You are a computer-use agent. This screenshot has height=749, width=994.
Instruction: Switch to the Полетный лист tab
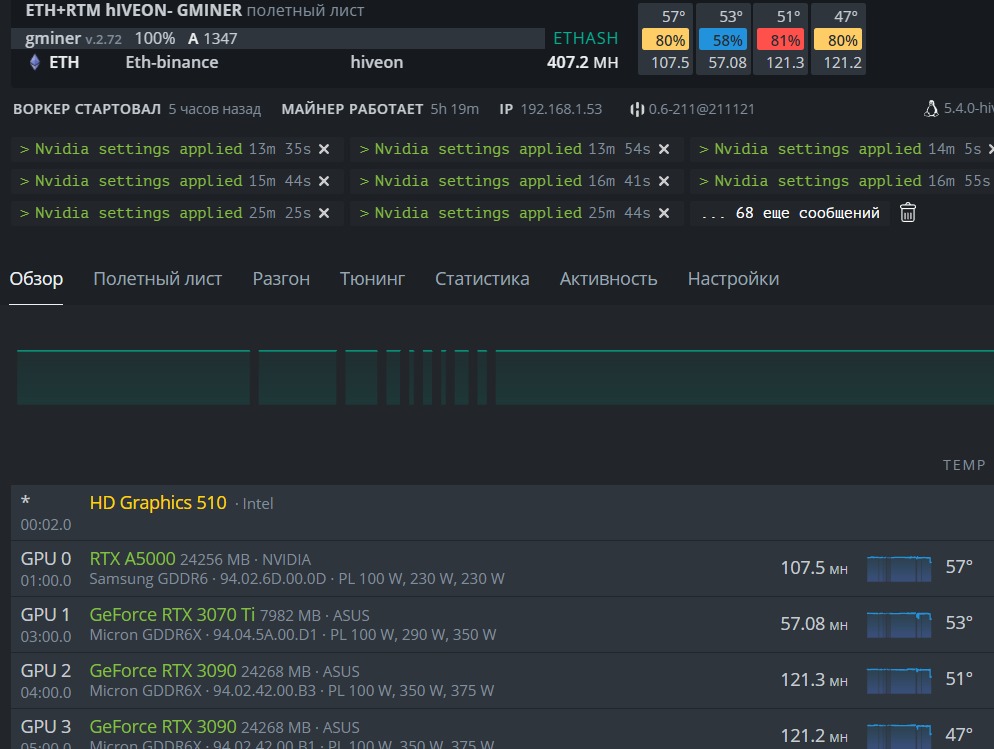(x=158, y=279)
